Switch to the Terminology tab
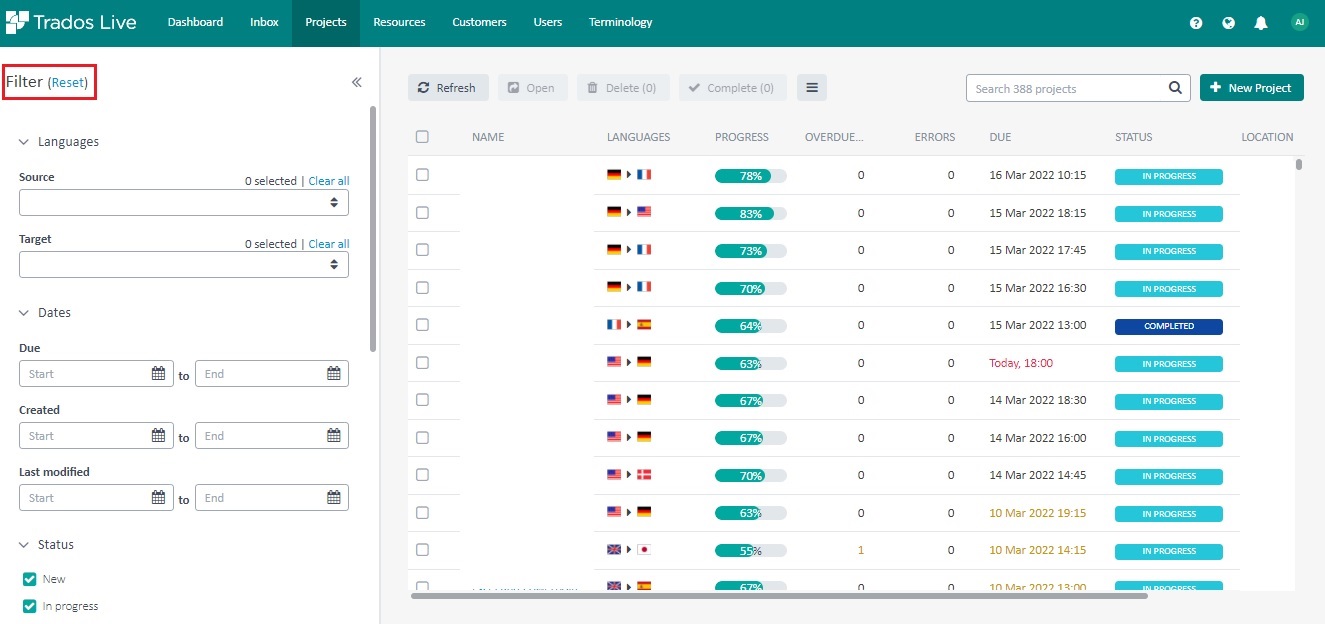This screenshot has height=624, width=1325. (620, 20)
